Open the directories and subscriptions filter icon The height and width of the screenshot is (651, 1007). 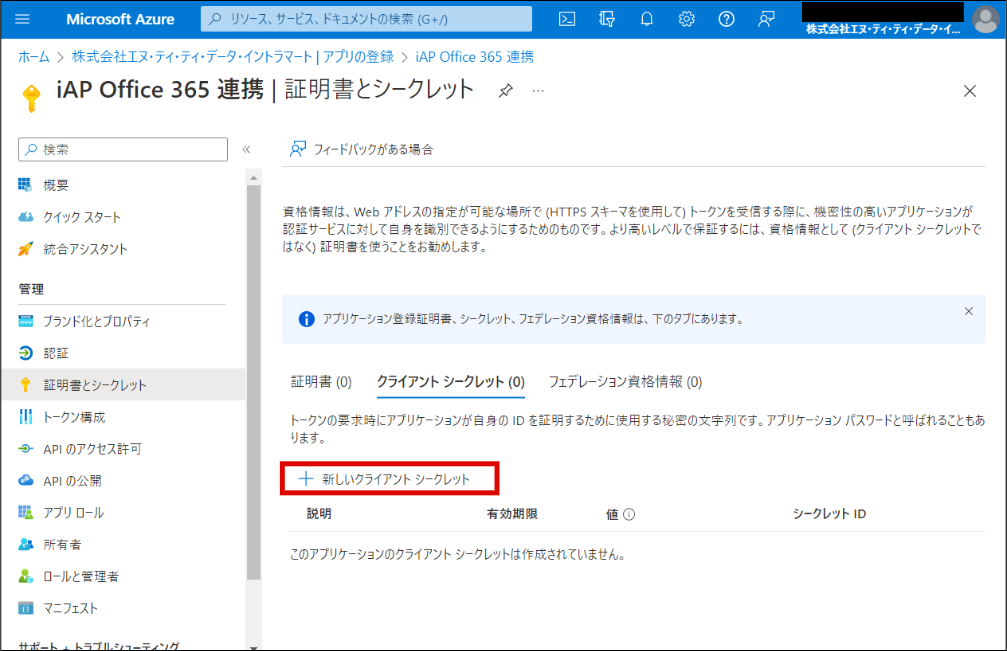[x=606, y=19]
